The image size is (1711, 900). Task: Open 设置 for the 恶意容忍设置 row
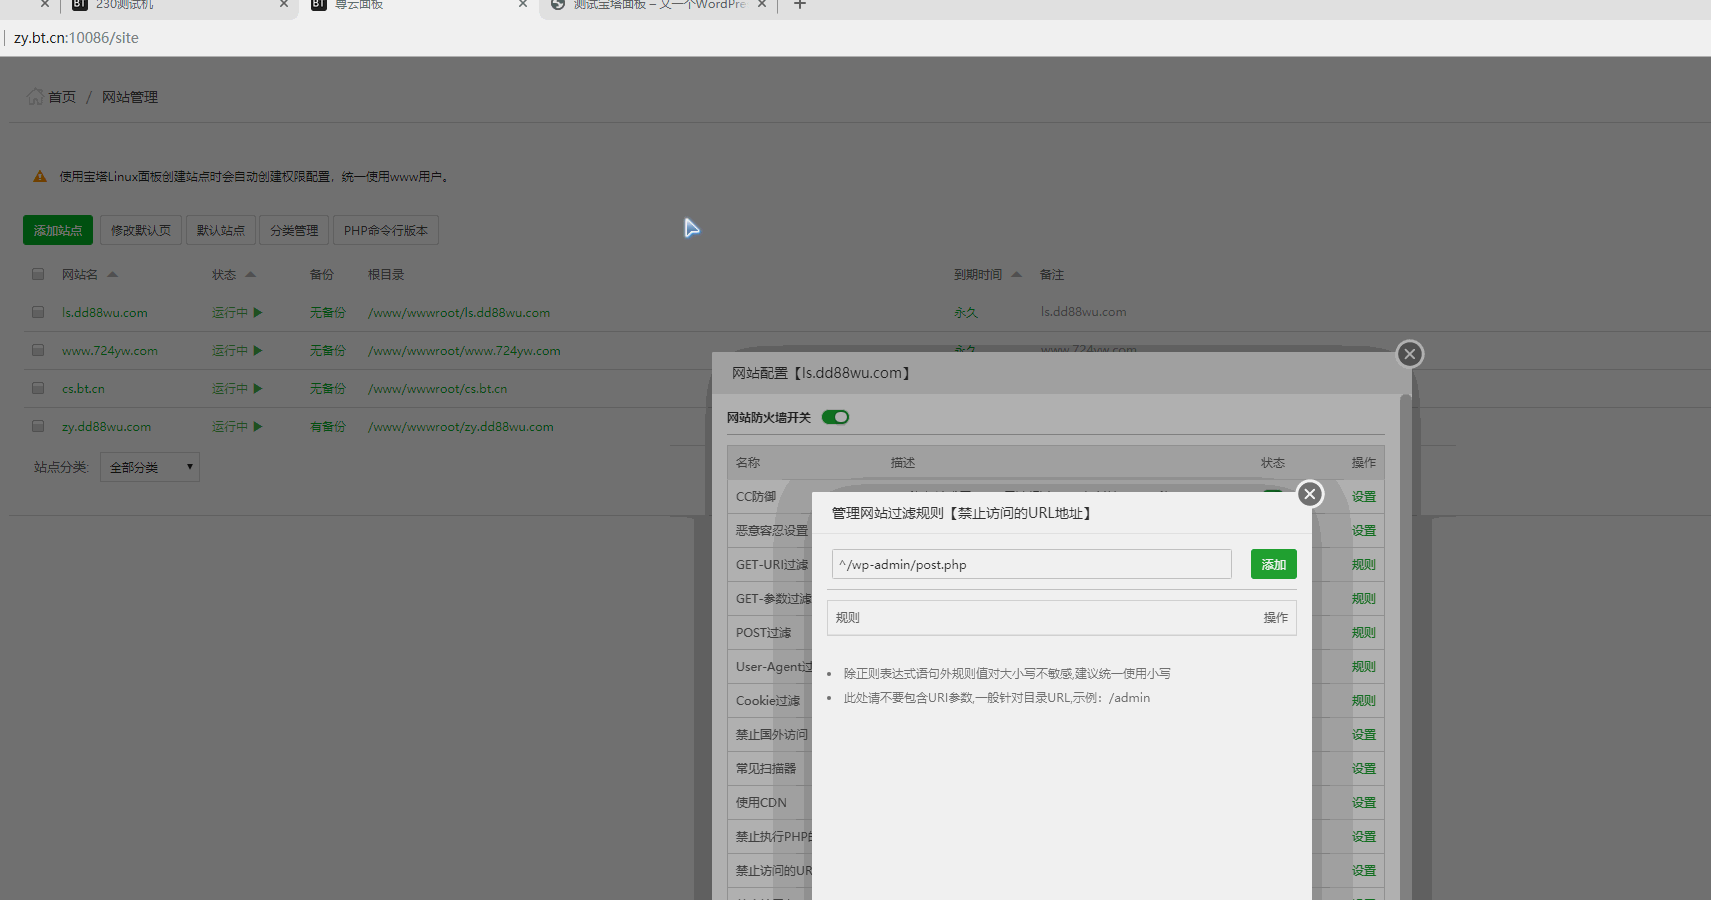[x=1364, y=531]
